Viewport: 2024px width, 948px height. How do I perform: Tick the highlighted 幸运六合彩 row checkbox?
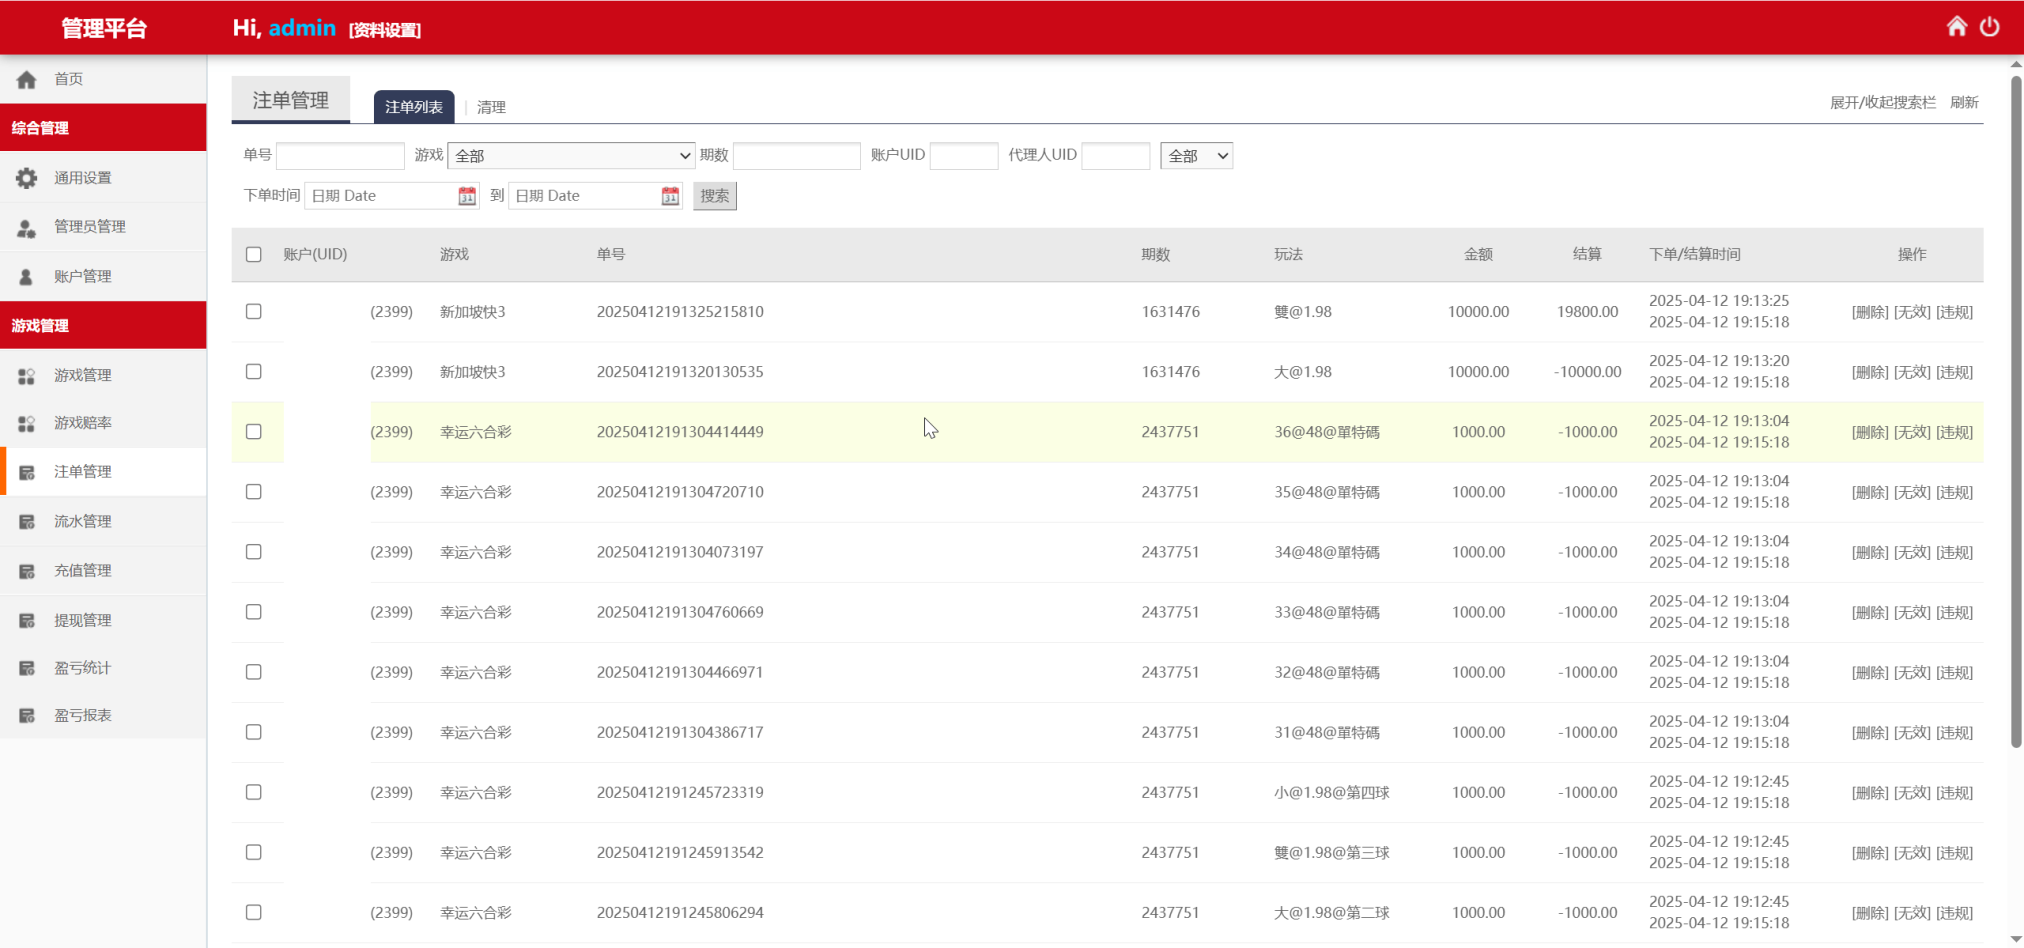tap(253, 431)
